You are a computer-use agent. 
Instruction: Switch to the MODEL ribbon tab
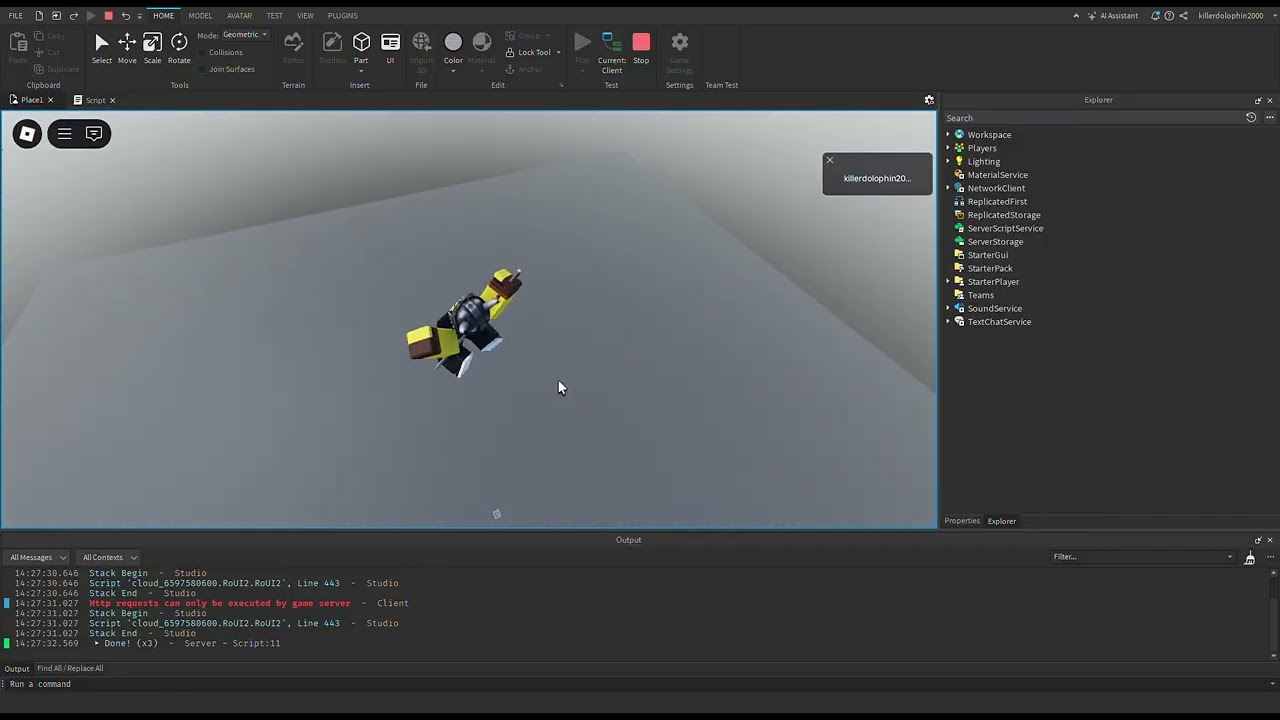tap(200, 16)
